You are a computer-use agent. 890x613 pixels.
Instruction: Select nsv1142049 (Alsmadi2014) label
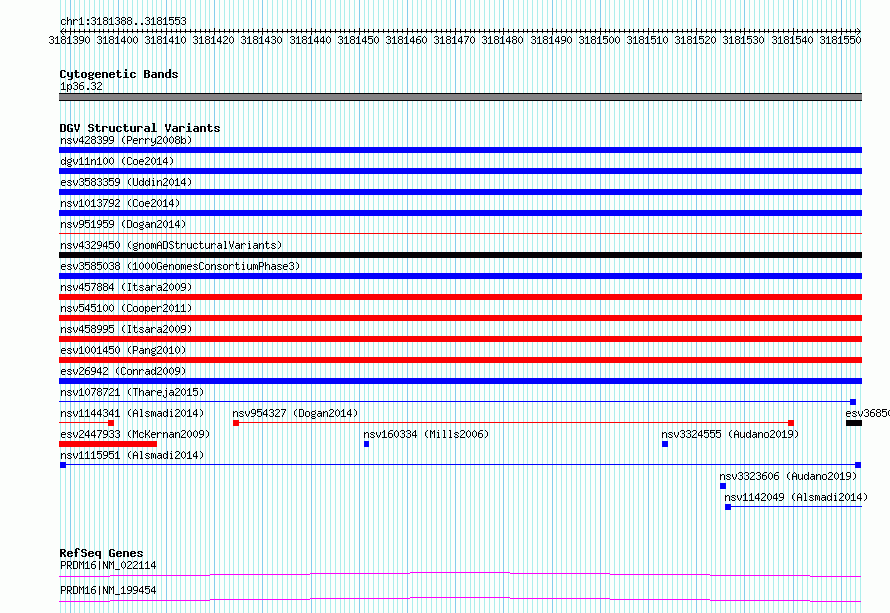click(796, 497)
